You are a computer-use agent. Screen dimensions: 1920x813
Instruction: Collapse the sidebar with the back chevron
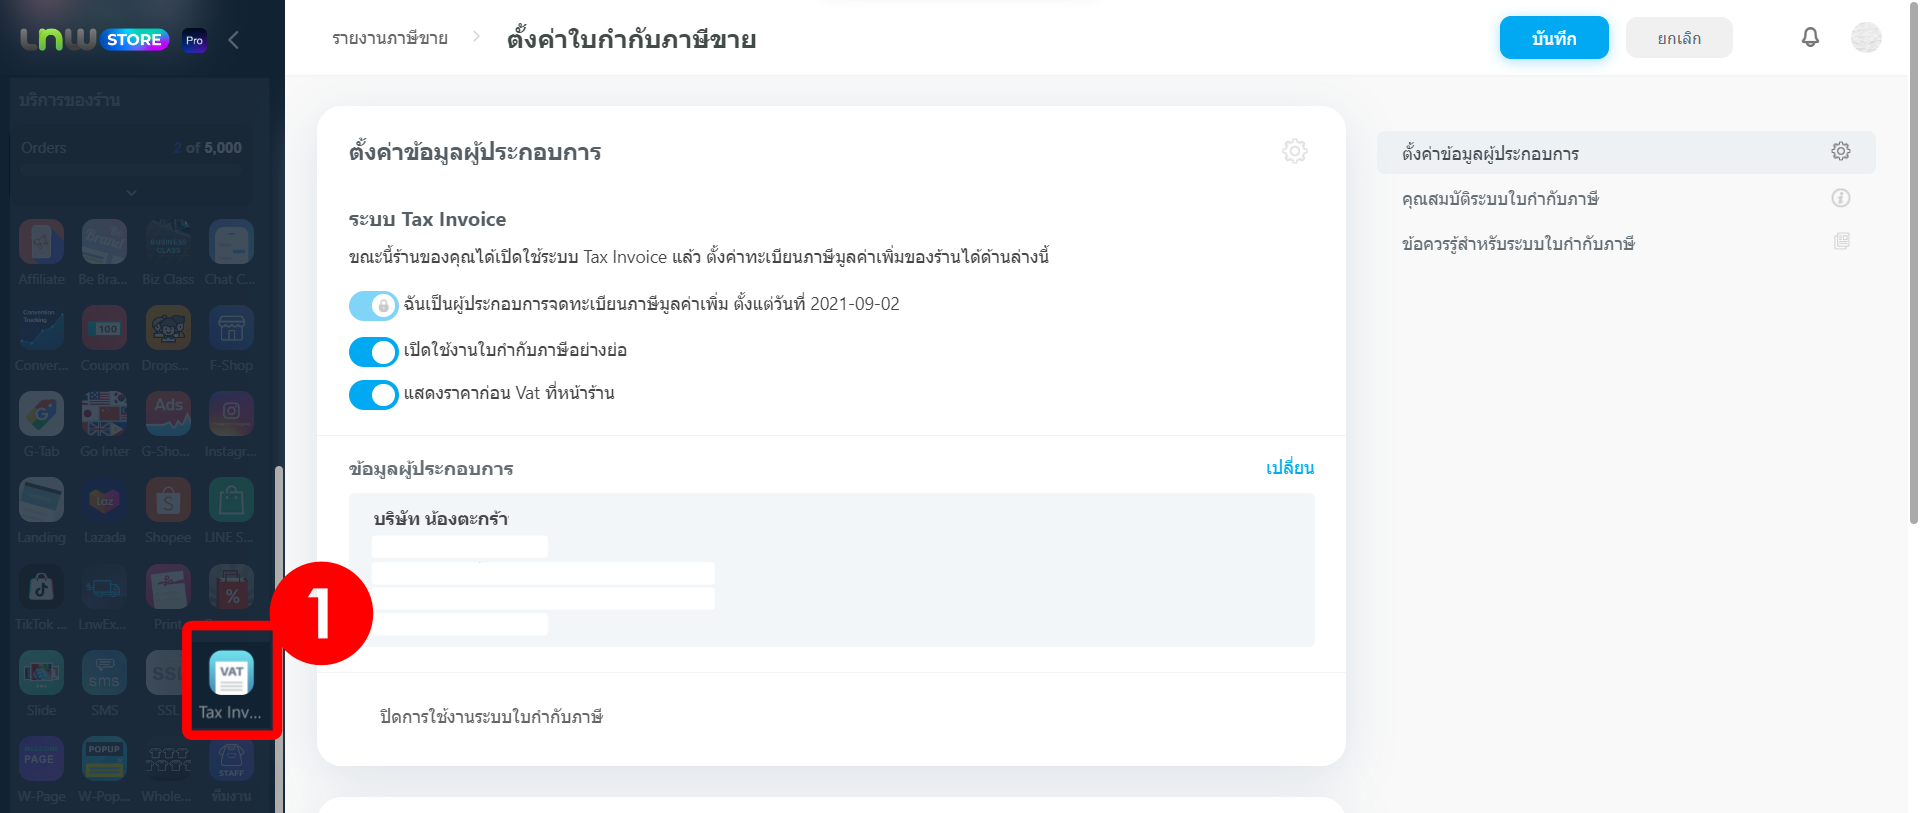coord(234,40)
